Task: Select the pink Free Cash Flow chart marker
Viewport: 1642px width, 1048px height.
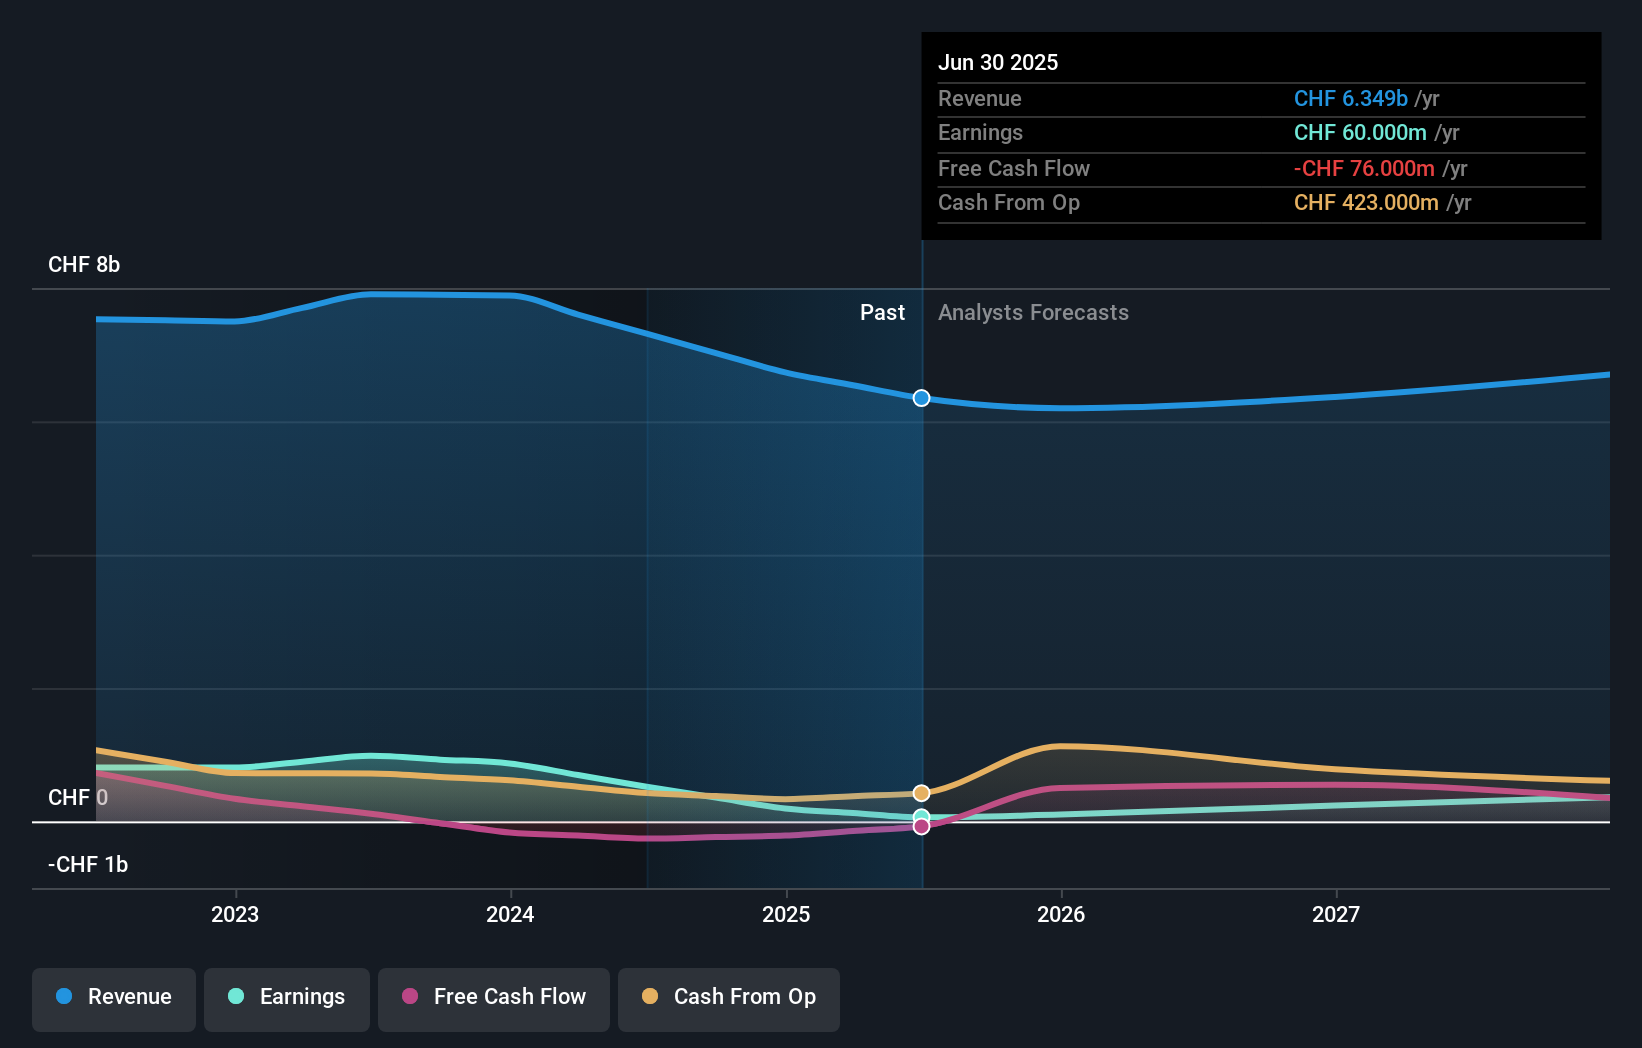Action: pos(921,826)
